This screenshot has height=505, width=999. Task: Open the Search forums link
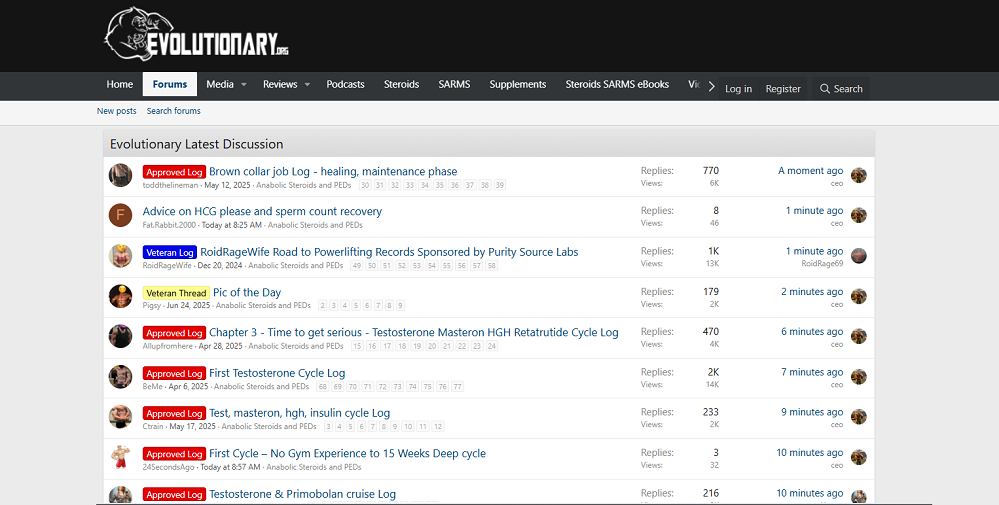173,111
